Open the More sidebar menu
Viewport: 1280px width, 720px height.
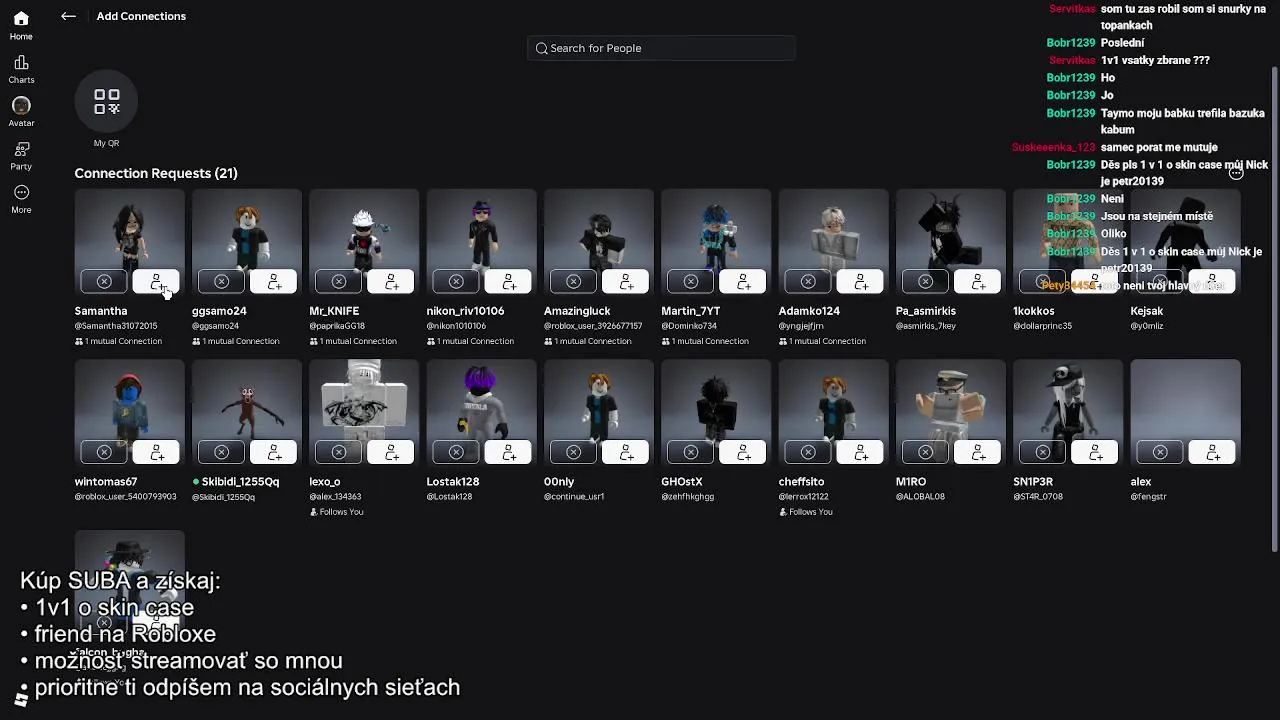[x=21, y=199]
